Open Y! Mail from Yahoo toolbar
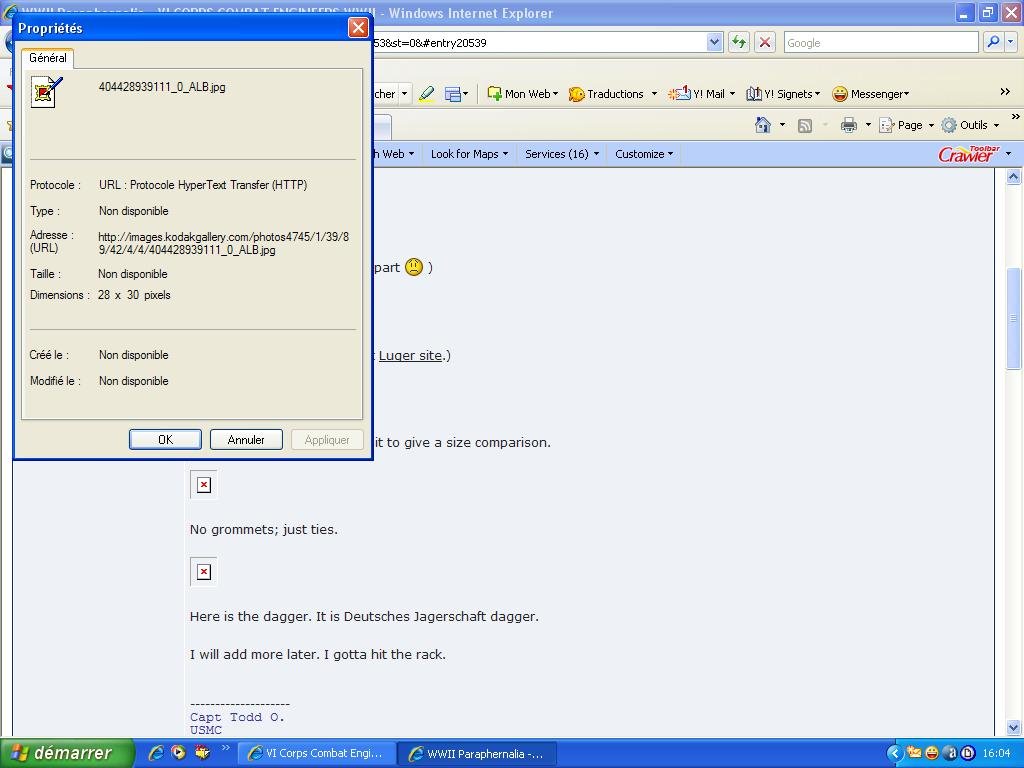 700,94
